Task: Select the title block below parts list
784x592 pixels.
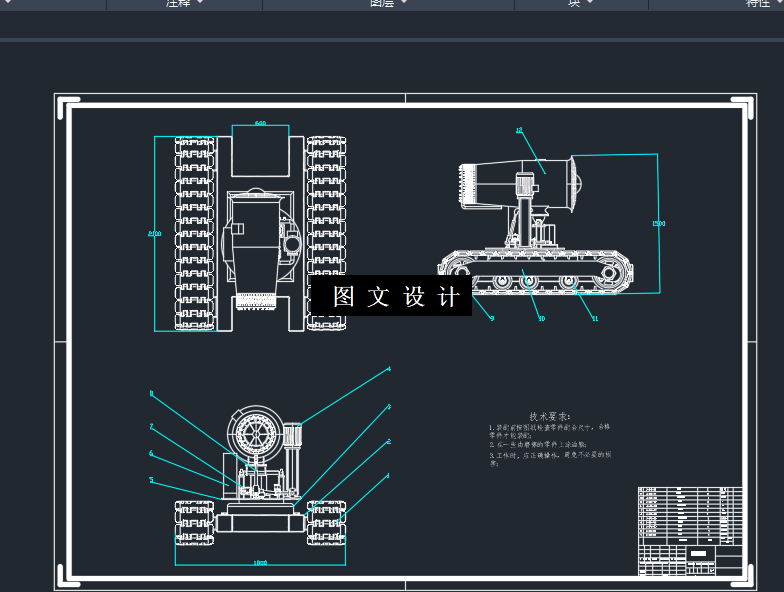Action: tap(690, 560)
